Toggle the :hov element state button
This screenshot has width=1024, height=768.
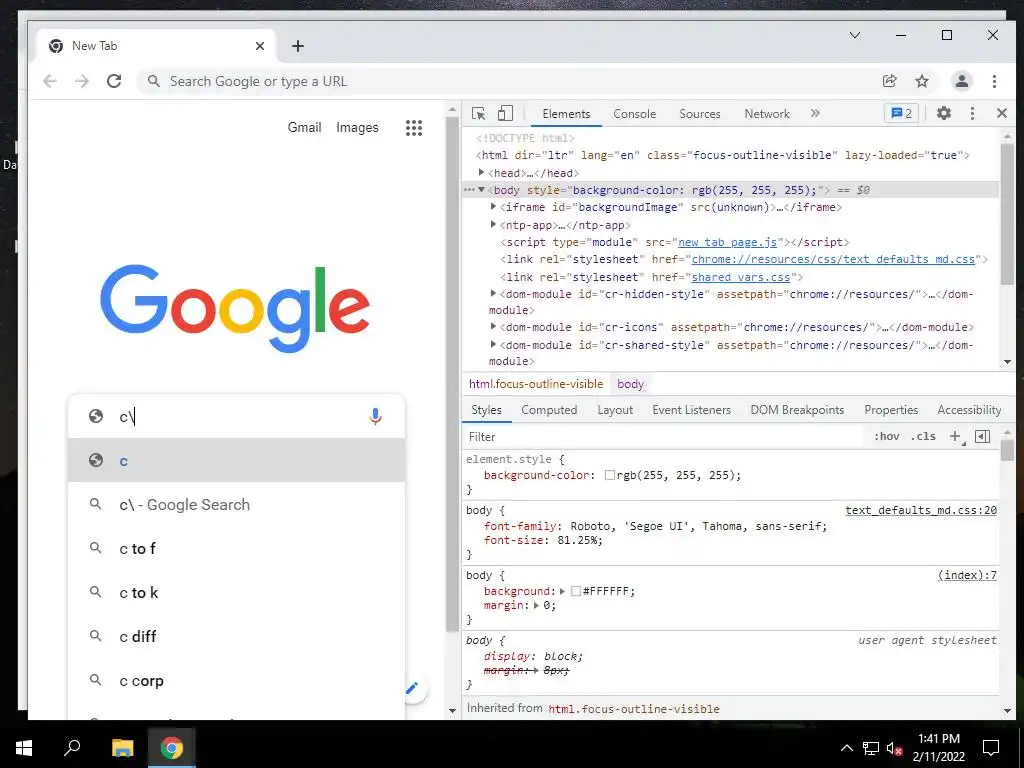point(886,436)
